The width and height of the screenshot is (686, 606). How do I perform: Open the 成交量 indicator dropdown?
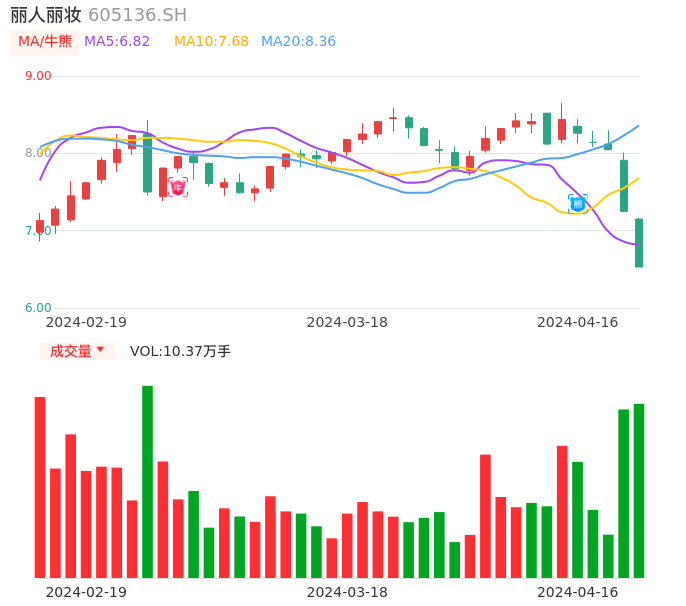(77, 351)
